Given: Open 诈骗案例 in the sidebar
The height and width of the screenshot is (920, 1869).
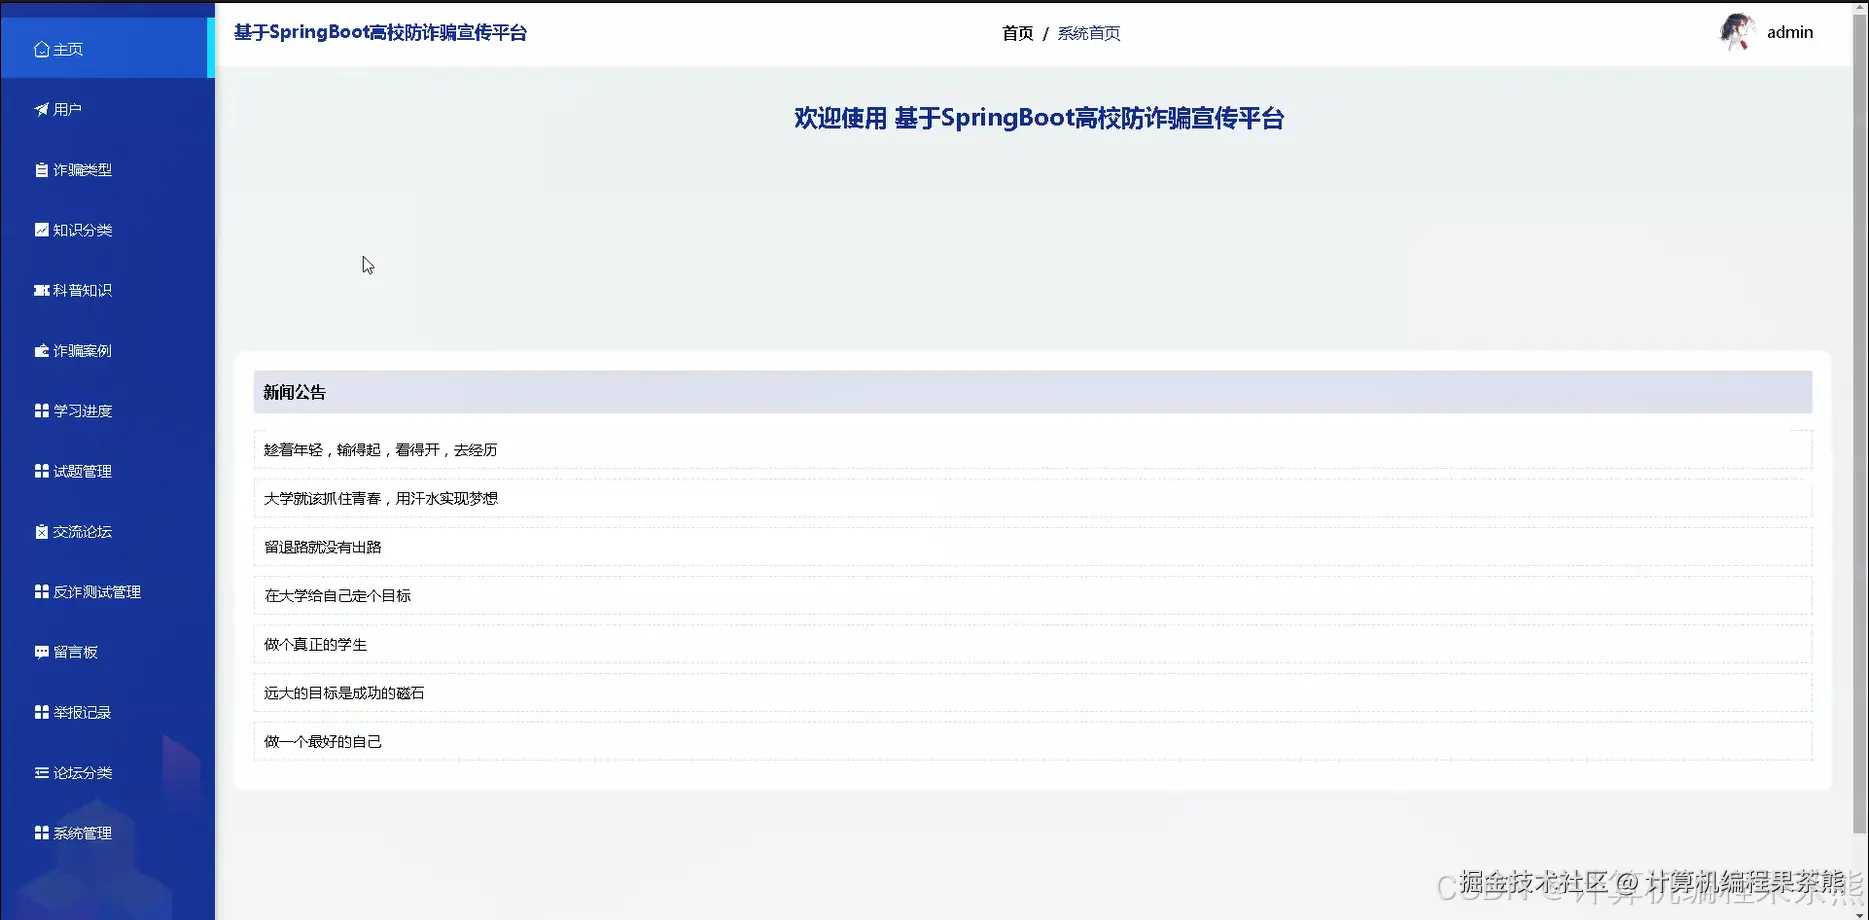Looking at the screenshot, I should point(107,351).
